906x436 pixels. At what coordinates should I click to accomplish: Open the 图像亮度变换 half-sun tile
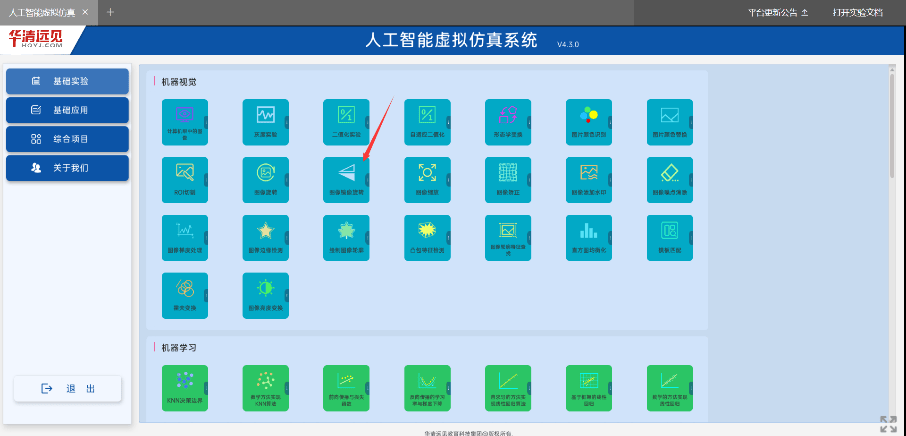(265, 296)
